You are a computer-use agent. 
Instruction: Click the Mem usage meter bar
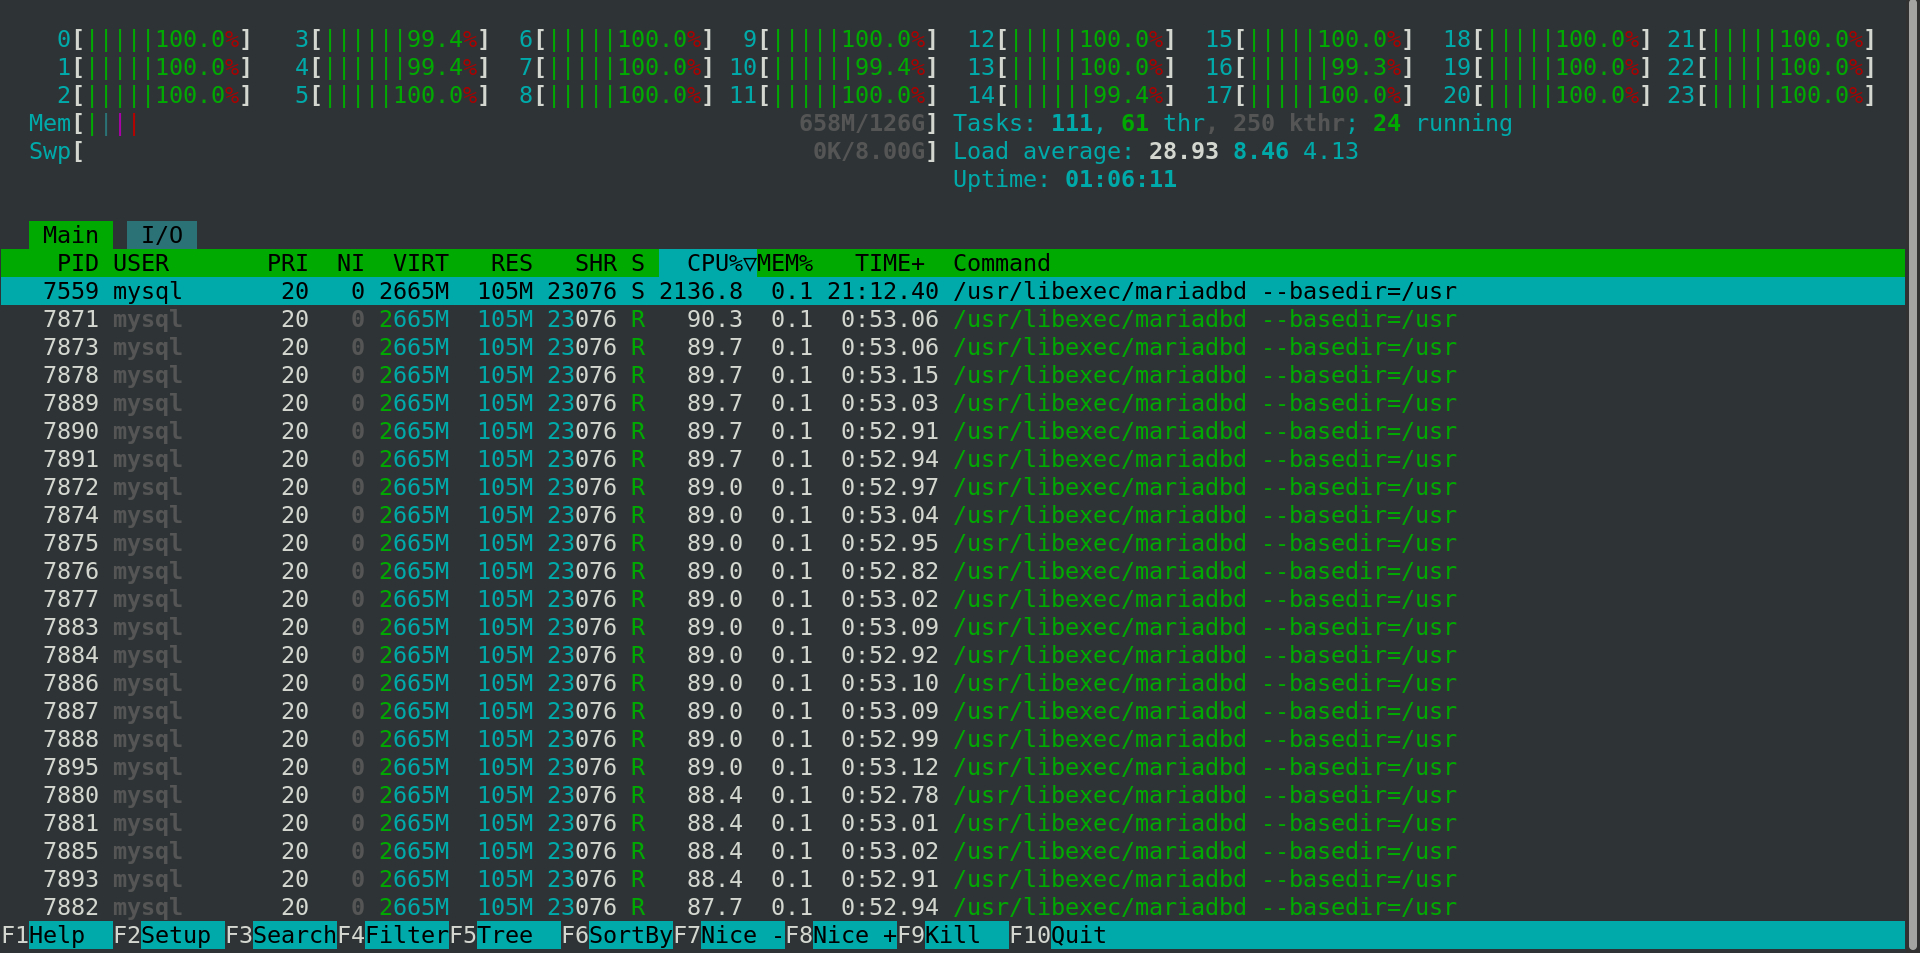tap(483, 123)
